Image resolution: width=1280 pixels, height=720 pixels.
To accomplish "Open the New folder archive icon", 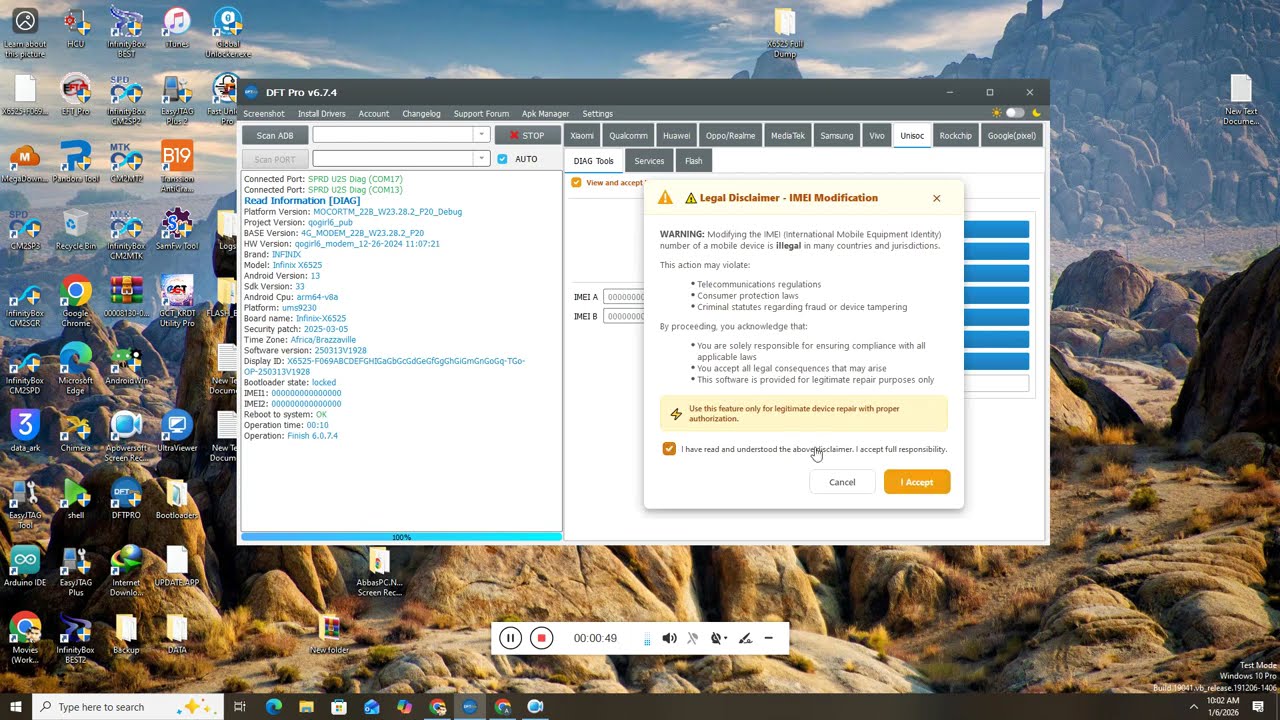I will tap(329, 633).
